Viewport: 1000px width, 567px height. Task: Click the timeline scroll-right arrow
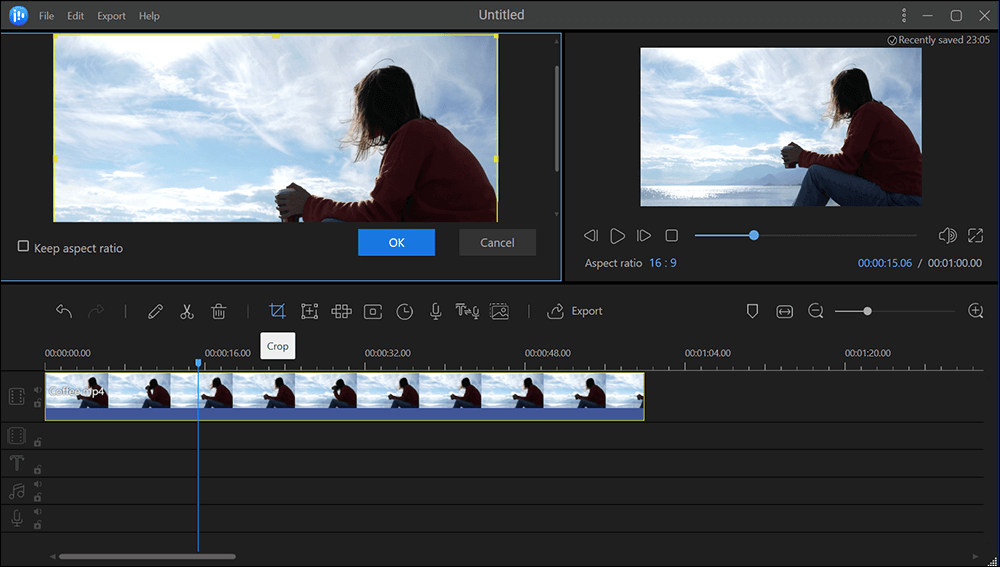[975, 556]
